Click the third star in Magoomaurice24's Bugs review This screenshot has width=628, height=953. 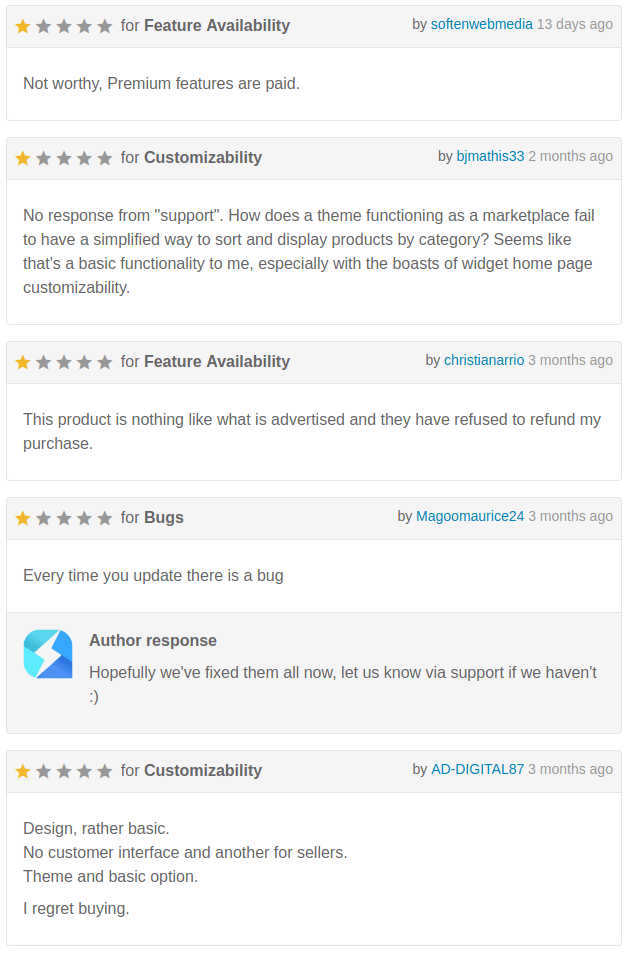[64, 518]
